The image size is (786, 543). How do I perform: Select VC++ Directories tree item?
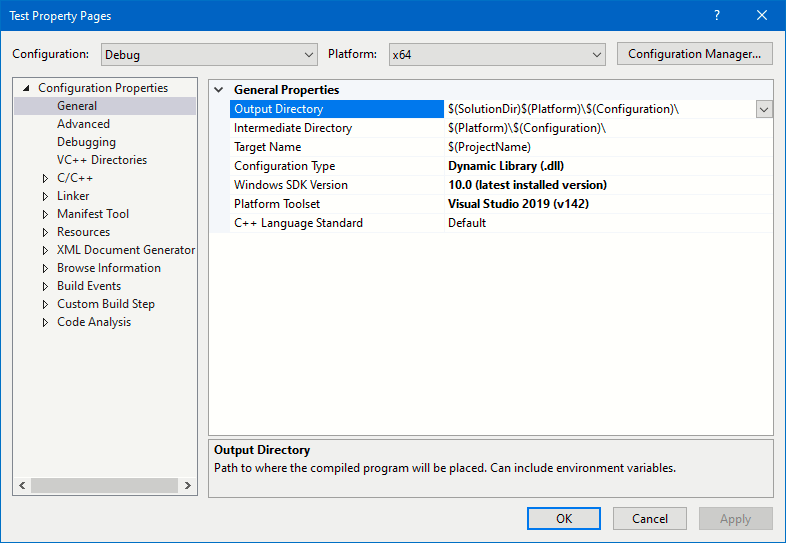pyautogui.click(x=102, y=160)
